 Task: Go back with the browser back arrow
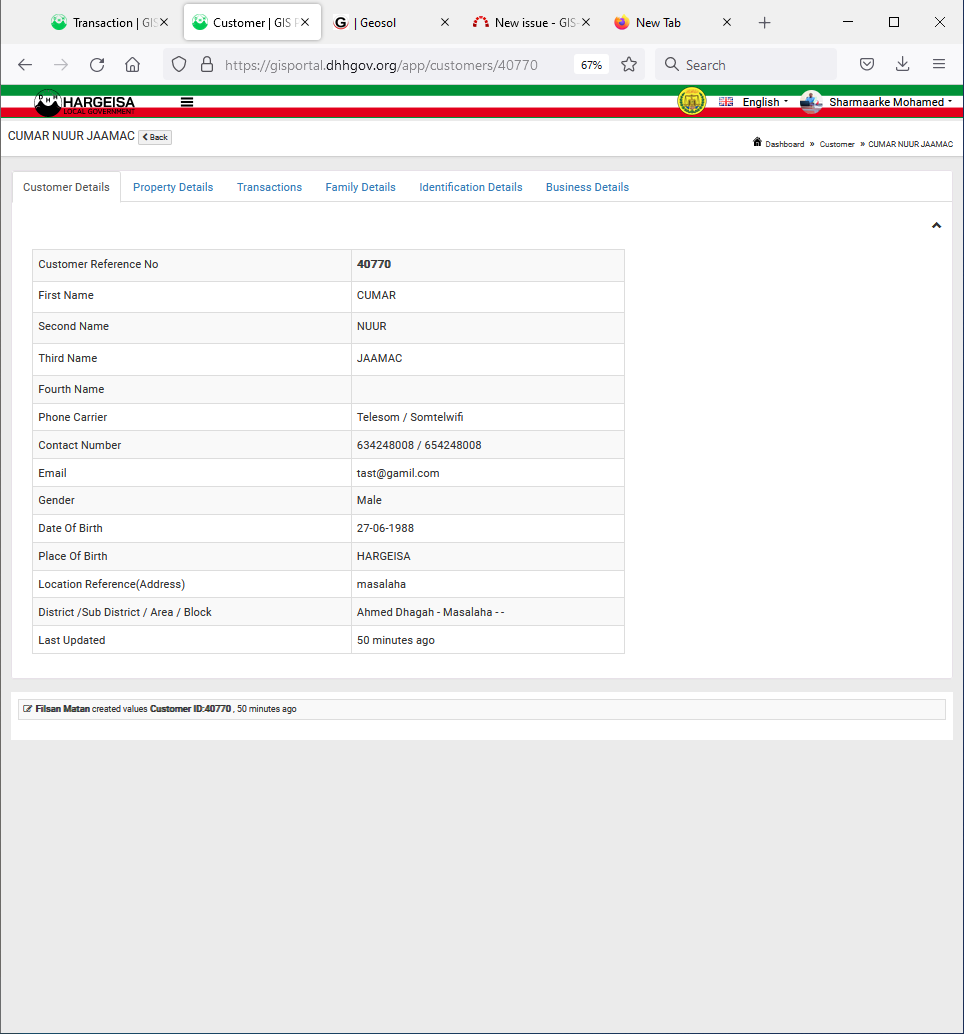coord(25,65)
